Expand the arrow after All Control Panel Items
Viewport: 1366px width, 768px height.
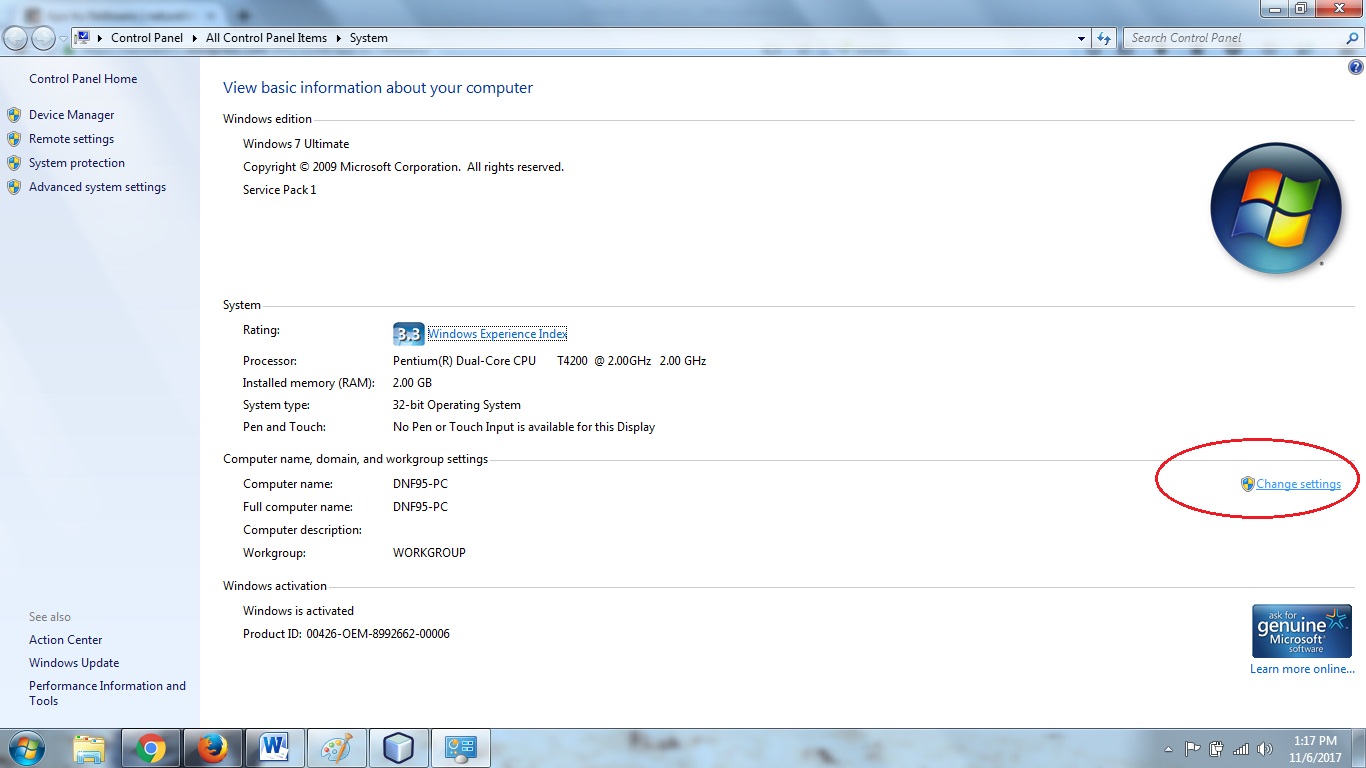339,38
